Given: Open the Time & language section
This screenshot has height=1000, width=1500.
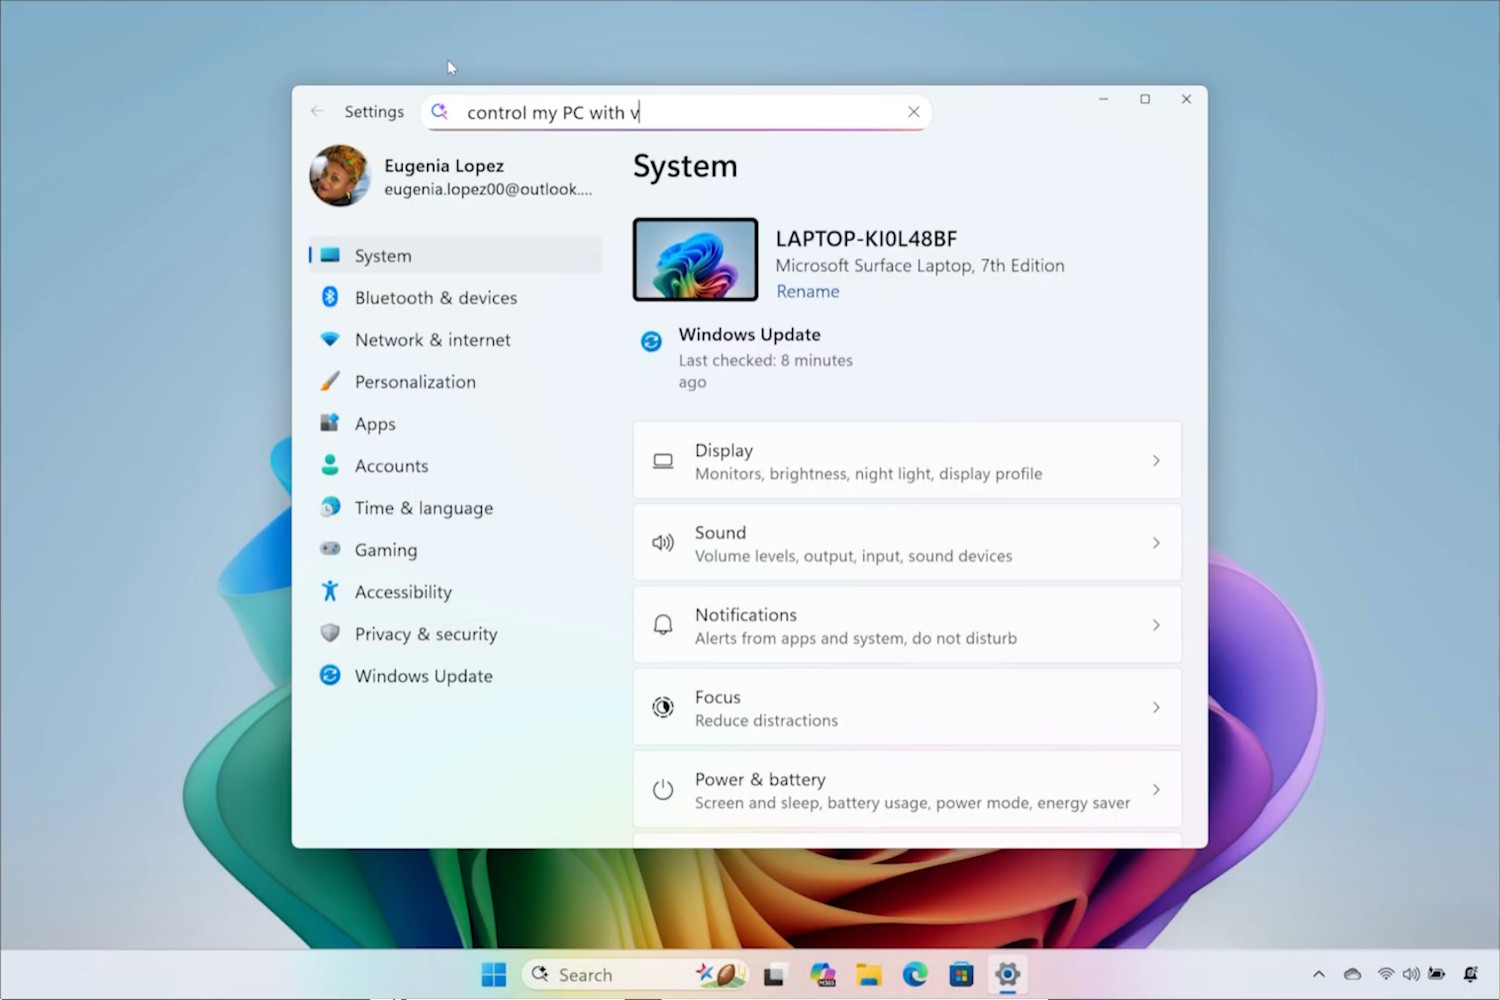Looking at the screenshot, I should pyautogui.click(x=423, y=507).
